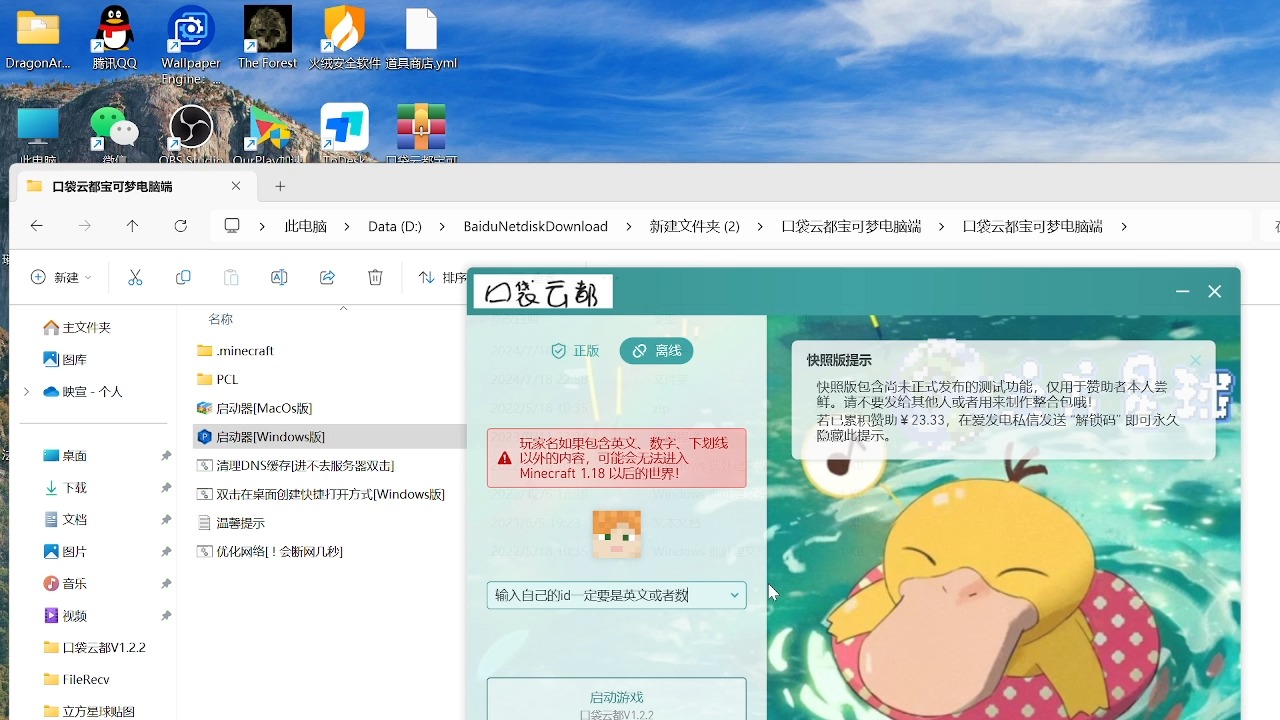
Task: Expand chevron after 此电脑 in the address bar
Action: pos(347,227)
